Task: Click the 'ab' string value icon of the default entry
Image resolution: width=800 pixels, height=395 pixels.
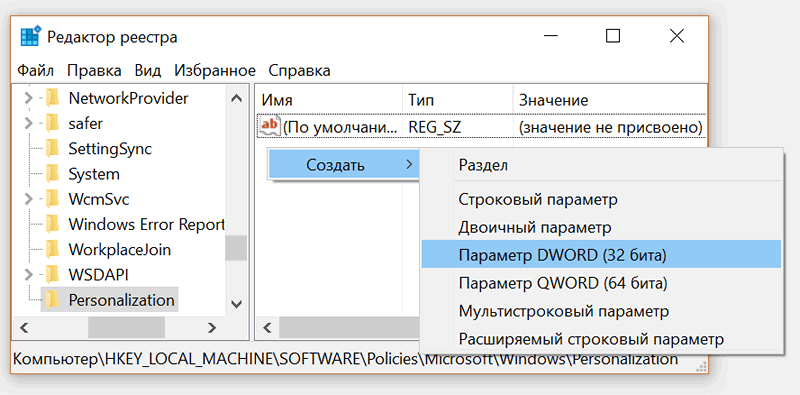Action: pos(270,127)
